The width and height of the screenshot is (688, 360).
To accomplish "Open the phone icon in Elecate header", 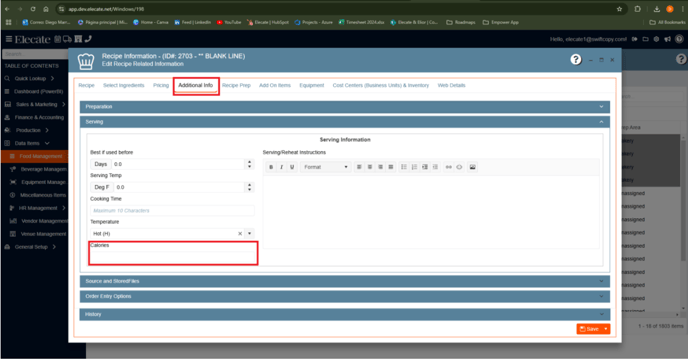I will [x=88, y=39].
